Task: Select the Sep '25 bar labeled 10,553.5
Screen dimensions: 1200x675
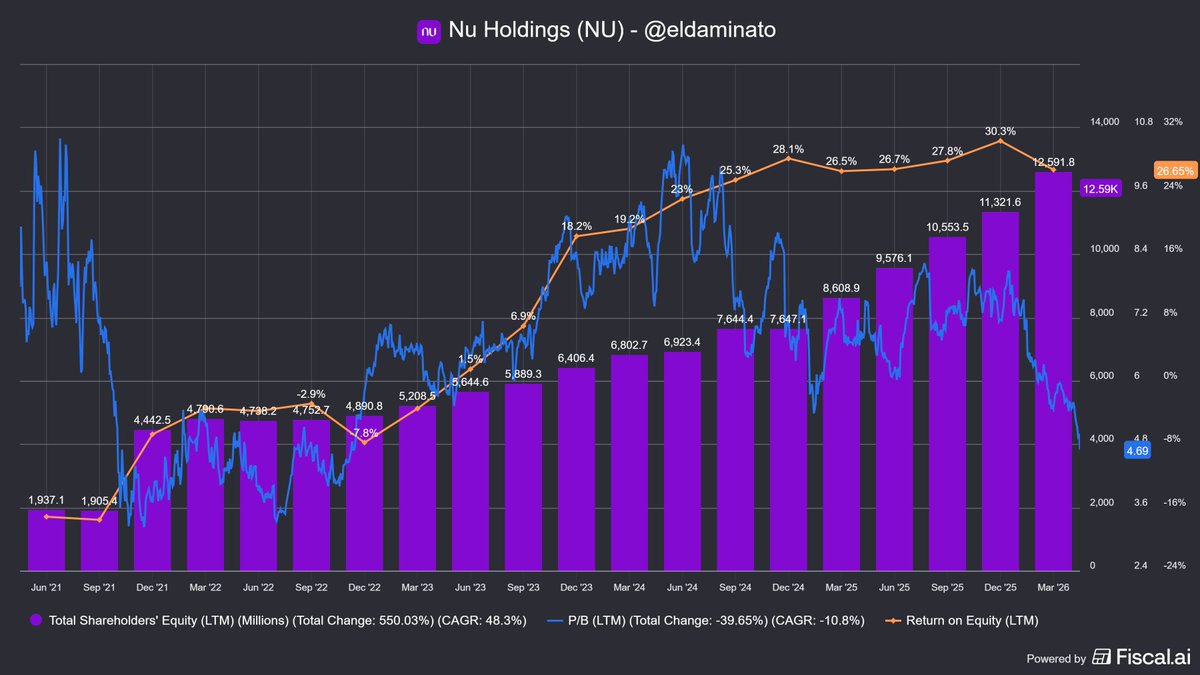Action: point(947,402)
